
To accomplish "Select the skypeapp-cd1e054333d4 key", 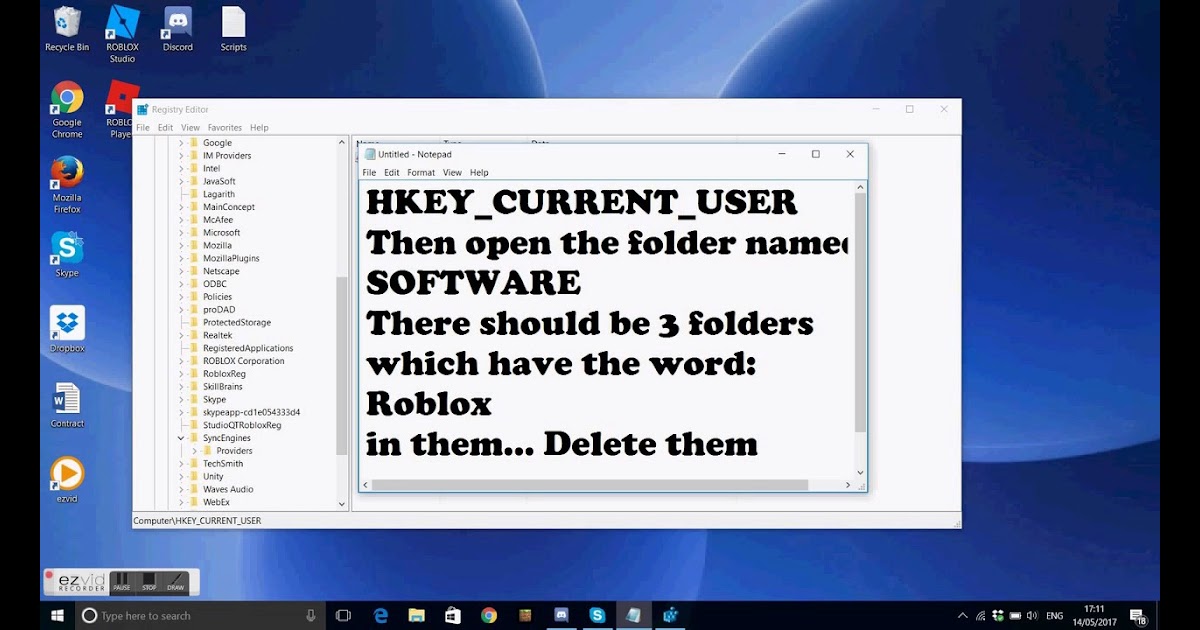I will [251, 412].
